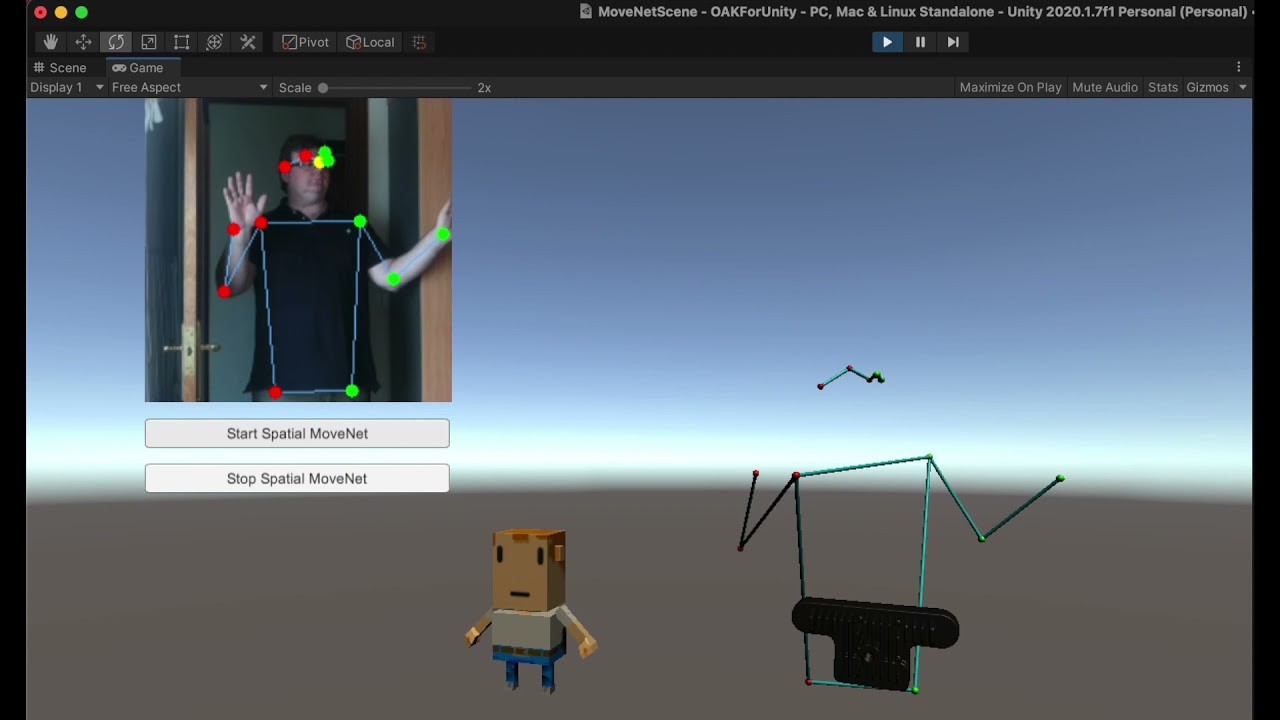This screenshot has height=720, width=1280.
Task: Toggle the Local handle rotation
Action: 370,42
